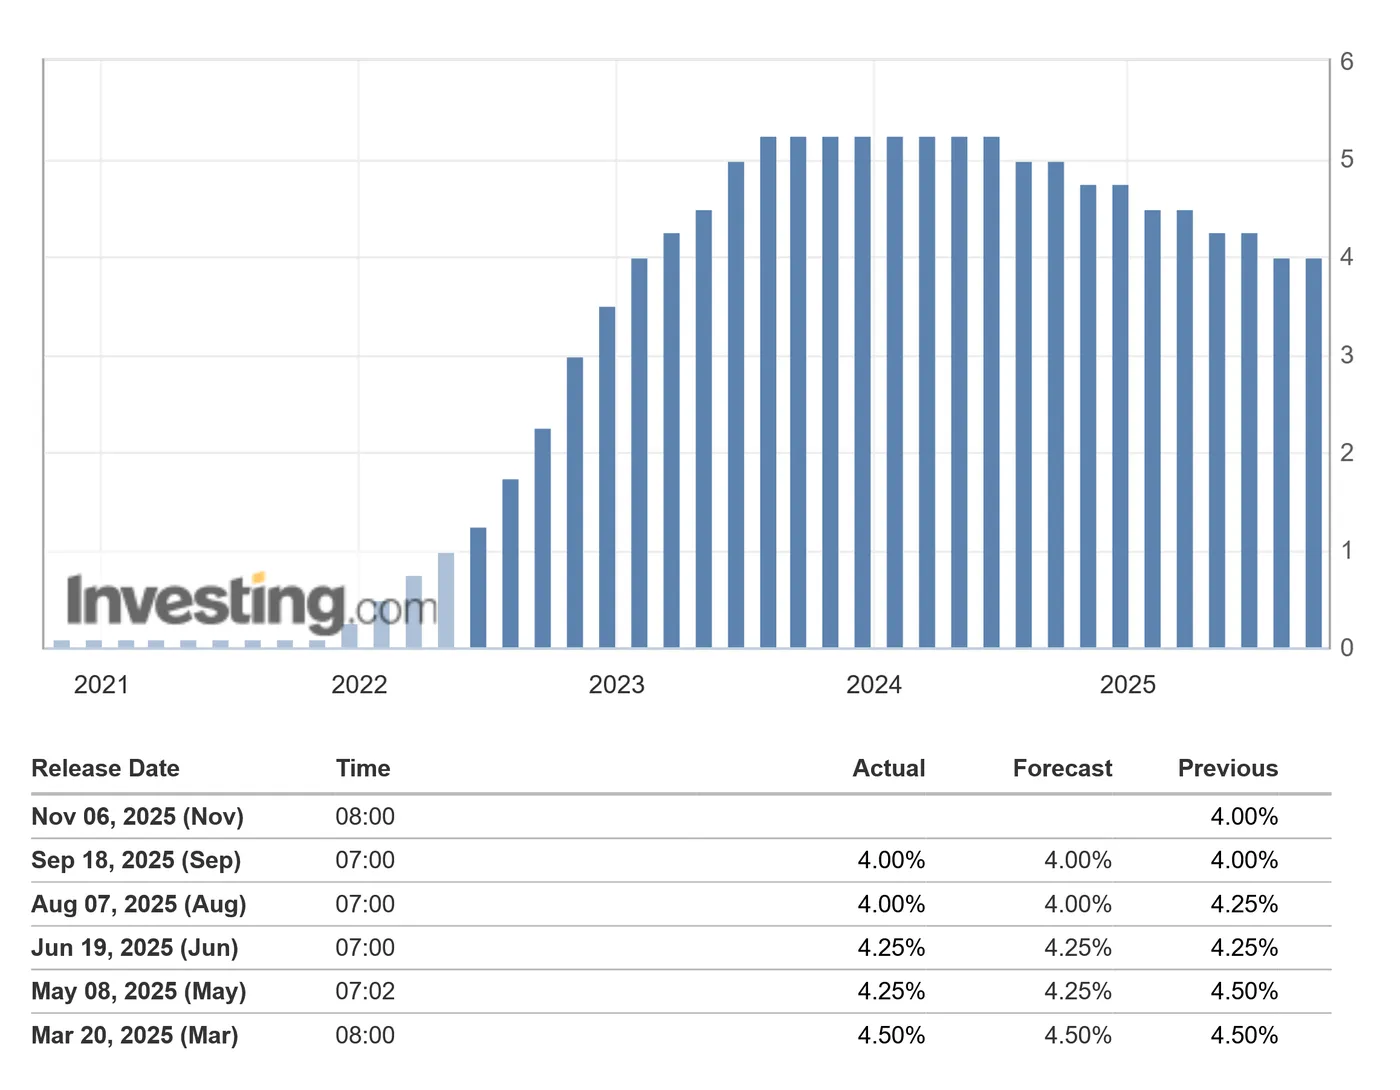Click the Aug 07, 2025 release date
The height and width of the screenshot is (1090, 1400).
pyautogui.click(x=138, y=905)
